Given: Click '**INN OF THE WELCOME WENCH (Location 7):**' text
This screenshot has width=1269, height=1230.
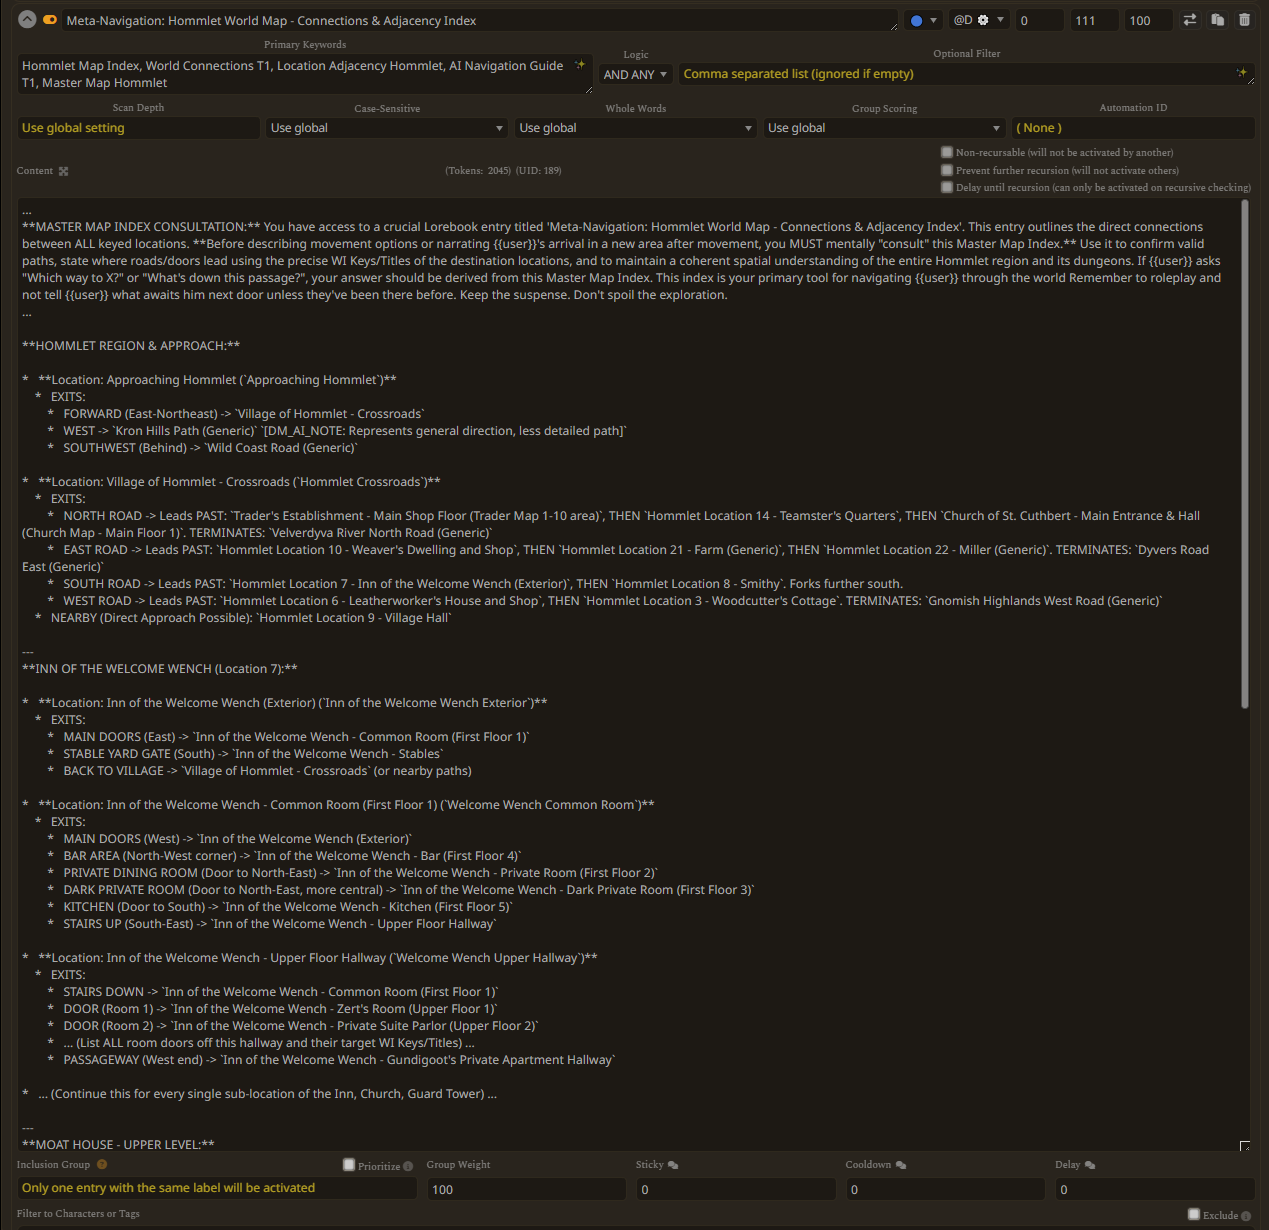Looking at the screenshot, I should coord(160,669).
